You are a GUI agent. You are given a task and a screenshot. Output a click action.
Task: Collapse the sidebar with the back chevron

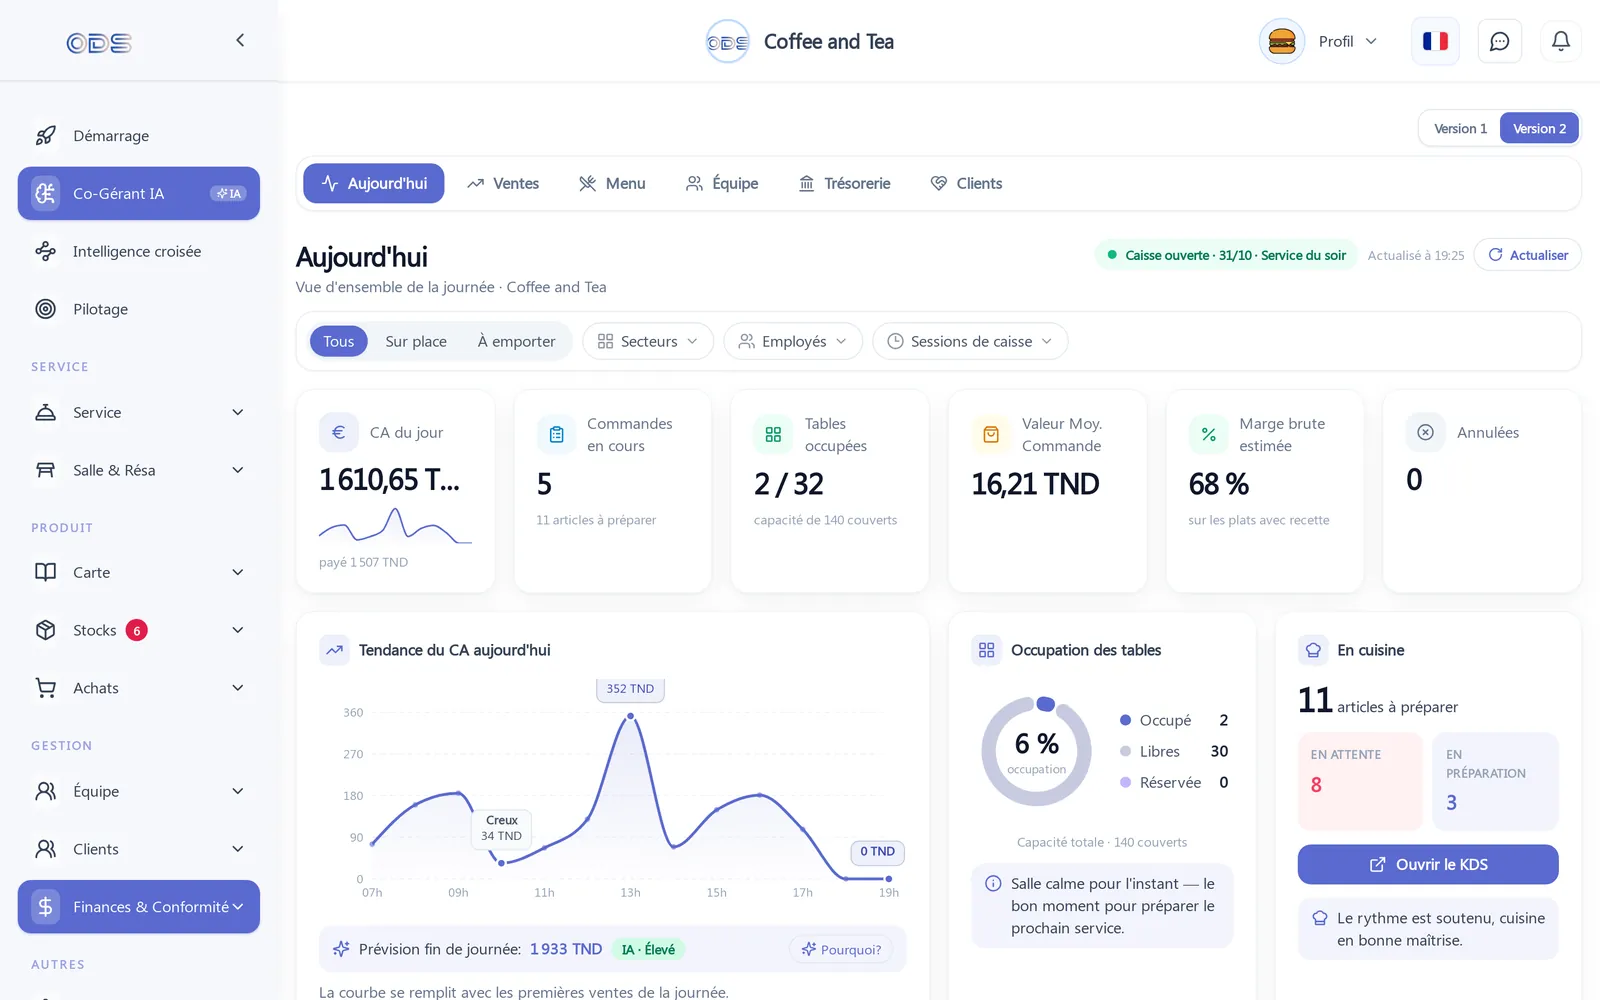tap(240, 40)
